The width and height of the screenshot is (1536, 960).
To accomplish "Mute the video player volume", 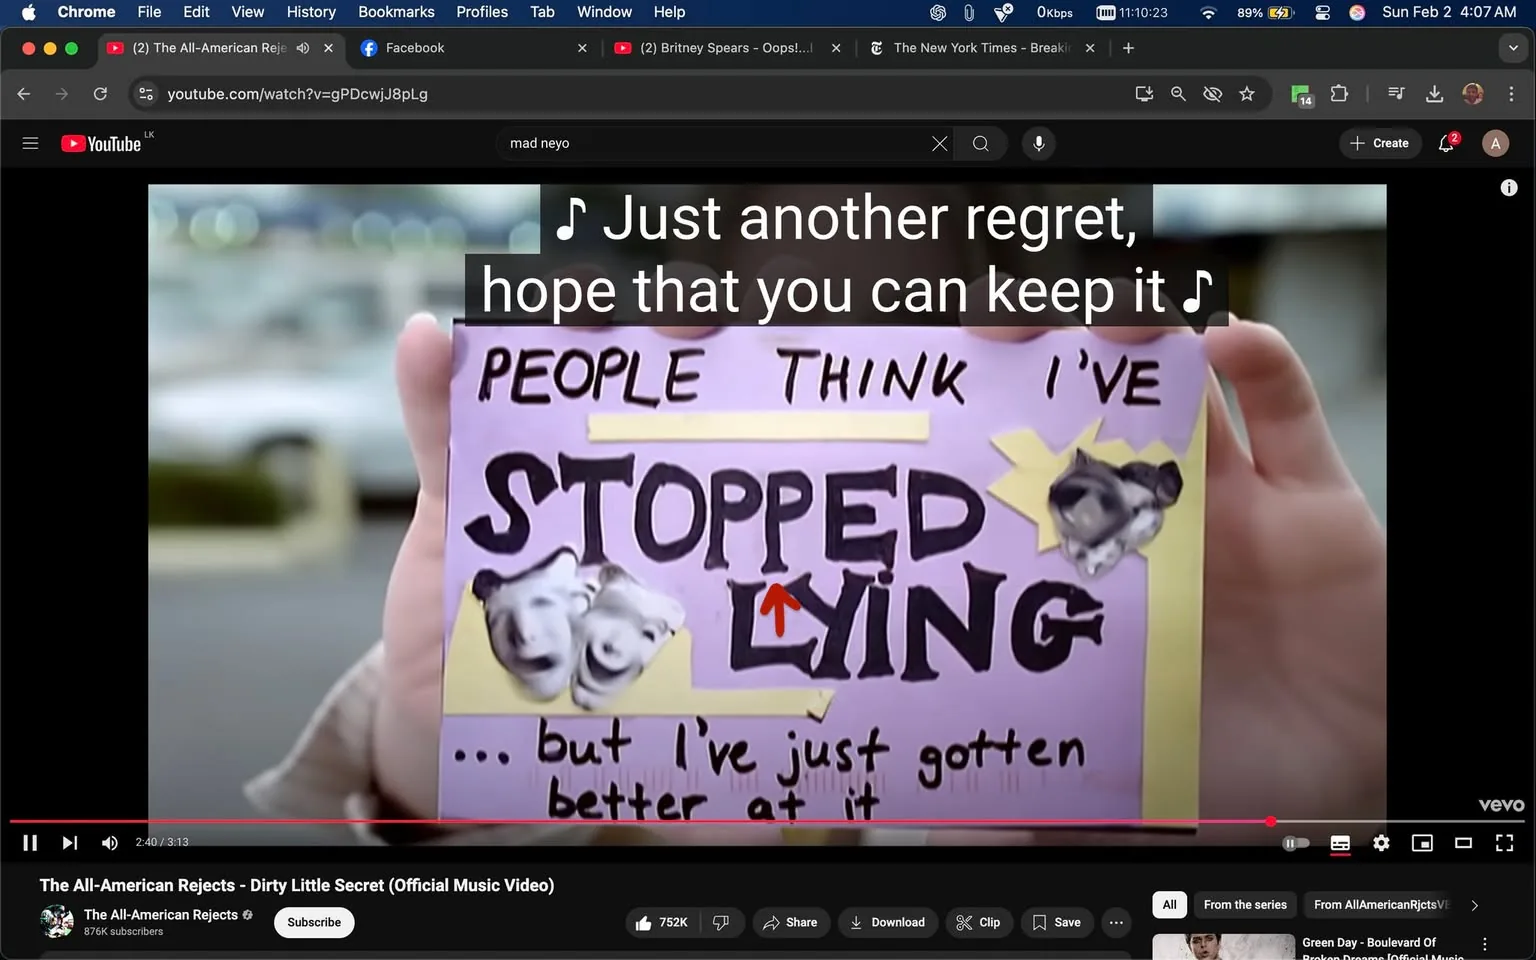I will 110,843.
